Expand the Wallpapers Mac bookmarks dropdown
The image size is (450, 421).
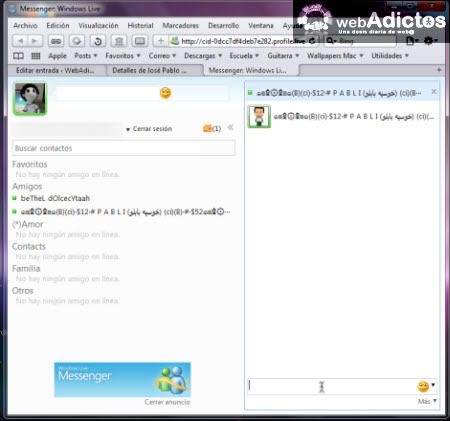click(335, 56)
